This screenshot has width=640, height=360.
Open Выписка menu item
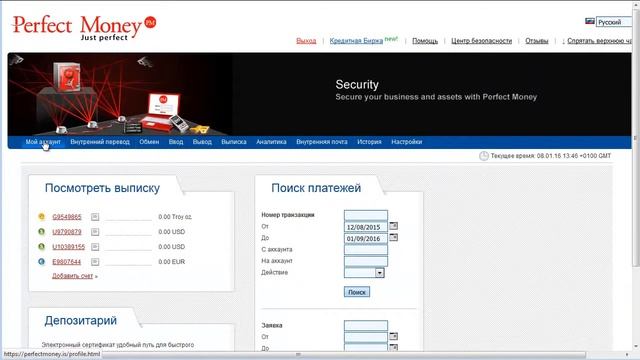[x=234, y=142]
